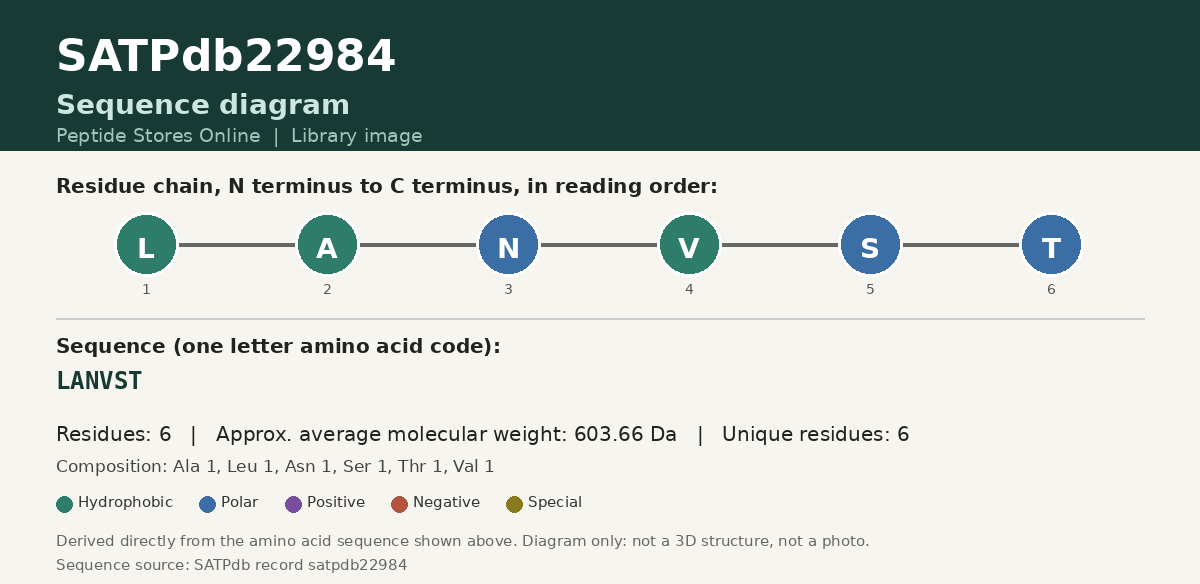
Task: Click the SATPdb22984 title
Action: (x=226, y=57)
